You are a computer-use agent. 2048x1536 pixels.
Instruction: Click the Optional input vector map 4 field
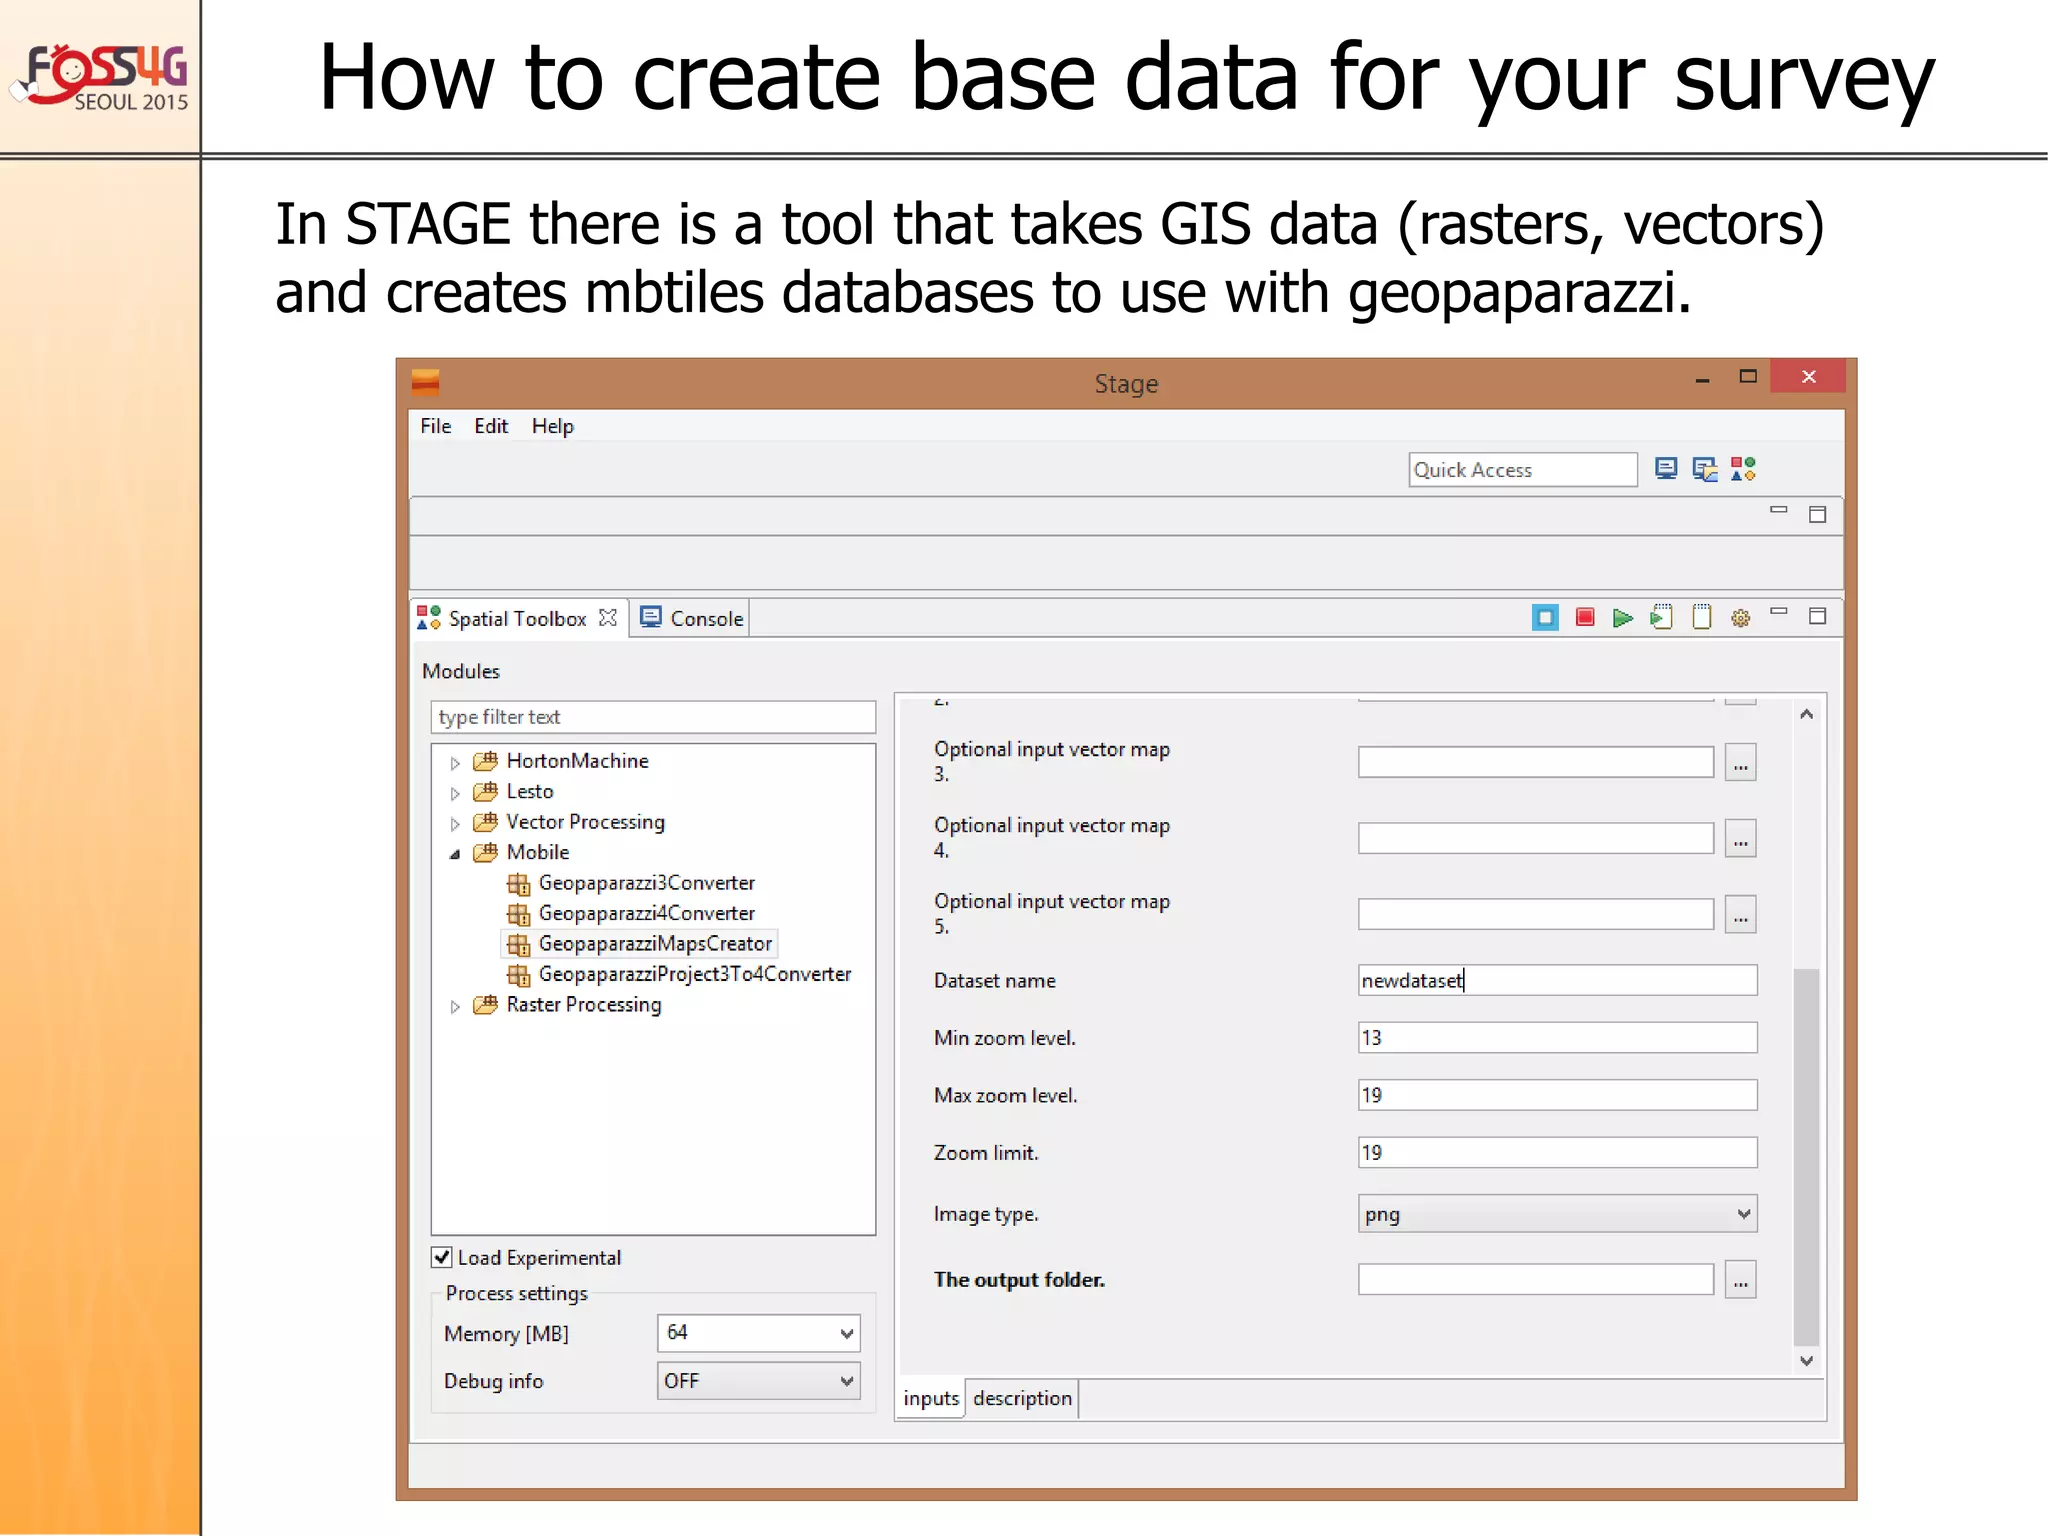(1535, 838)
